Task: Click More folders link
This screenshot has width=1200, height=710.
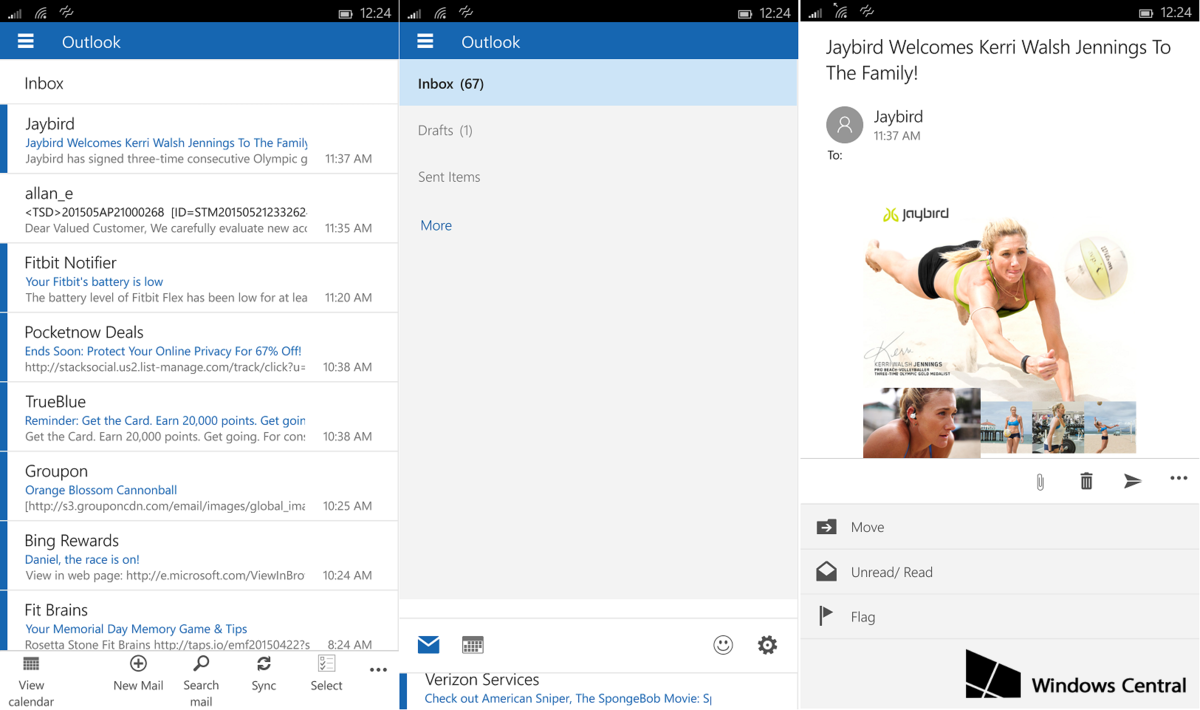Action: point(436,225)
